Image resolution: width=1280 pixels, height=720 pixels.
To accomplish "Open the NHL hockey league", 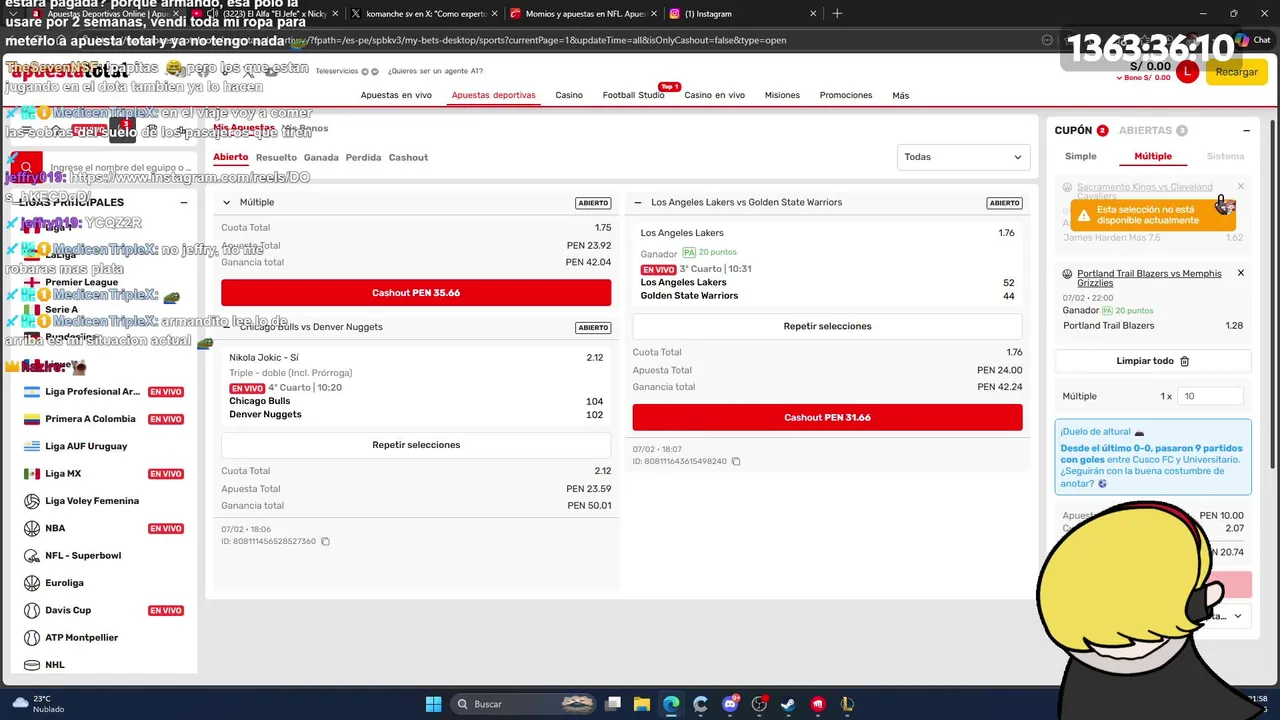I will 54,665.
